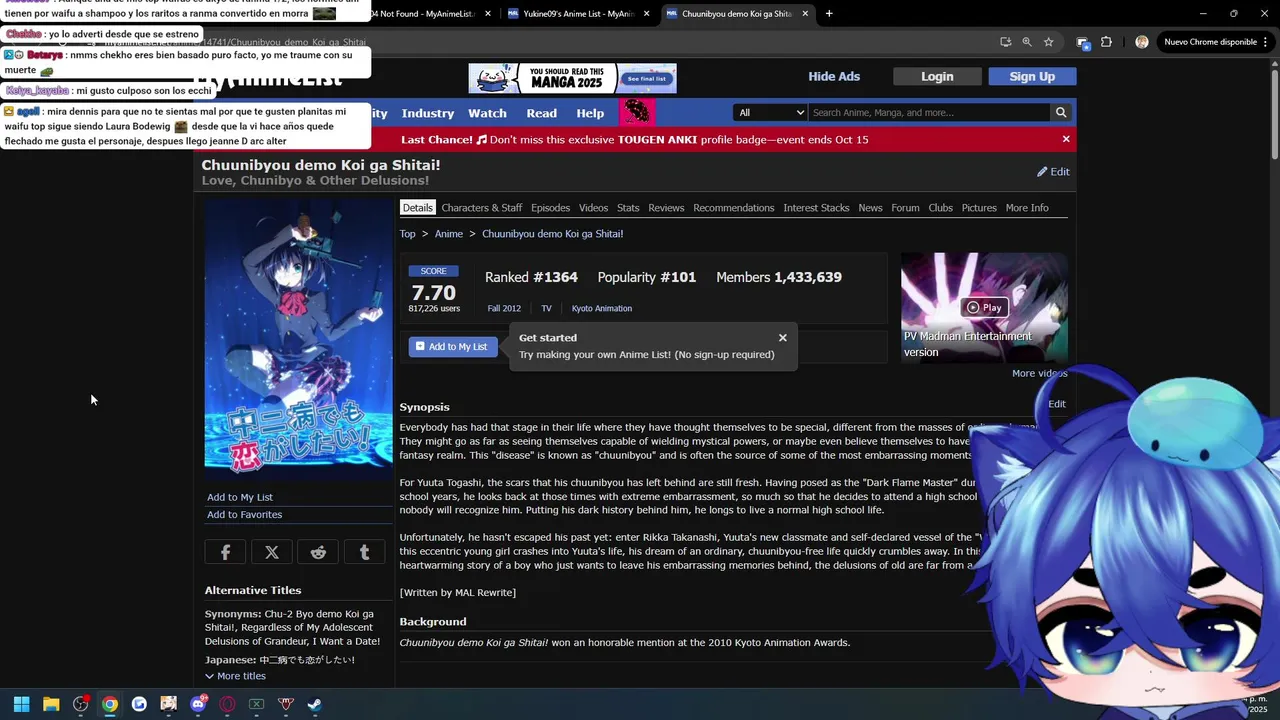Switch to the Stats tab
This screenshot has height=720, width=1280.
point(628,208)
